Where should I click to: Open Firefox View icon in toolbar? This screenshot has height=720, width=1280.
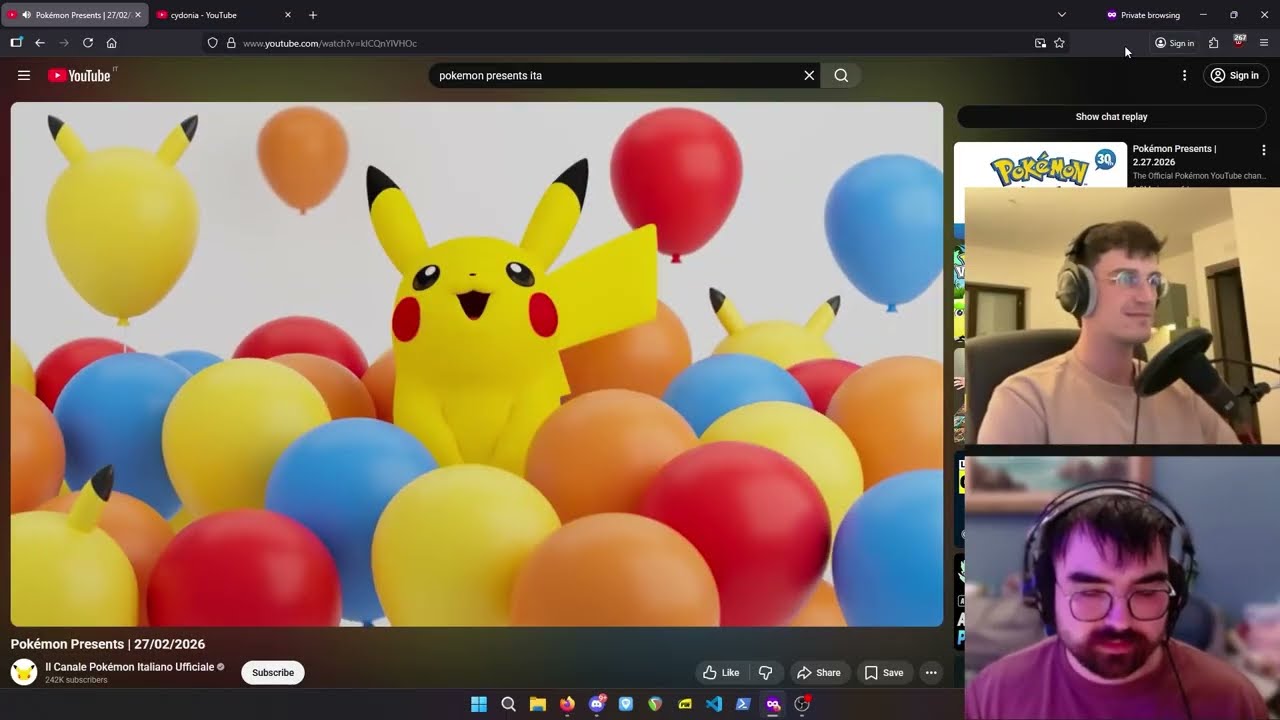(16, 43)
